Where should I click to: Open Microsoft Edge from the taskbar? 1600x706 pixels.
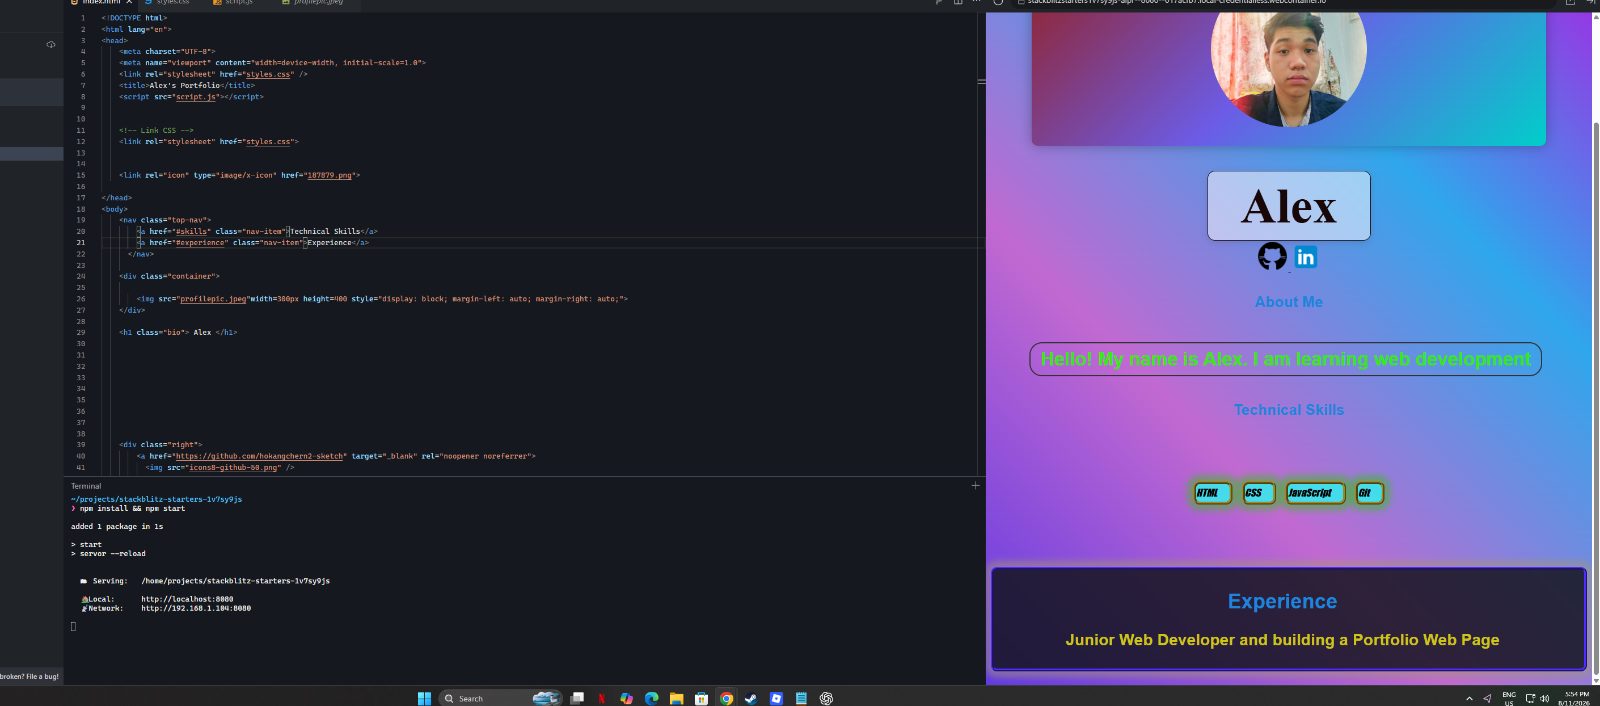point(652,698)
